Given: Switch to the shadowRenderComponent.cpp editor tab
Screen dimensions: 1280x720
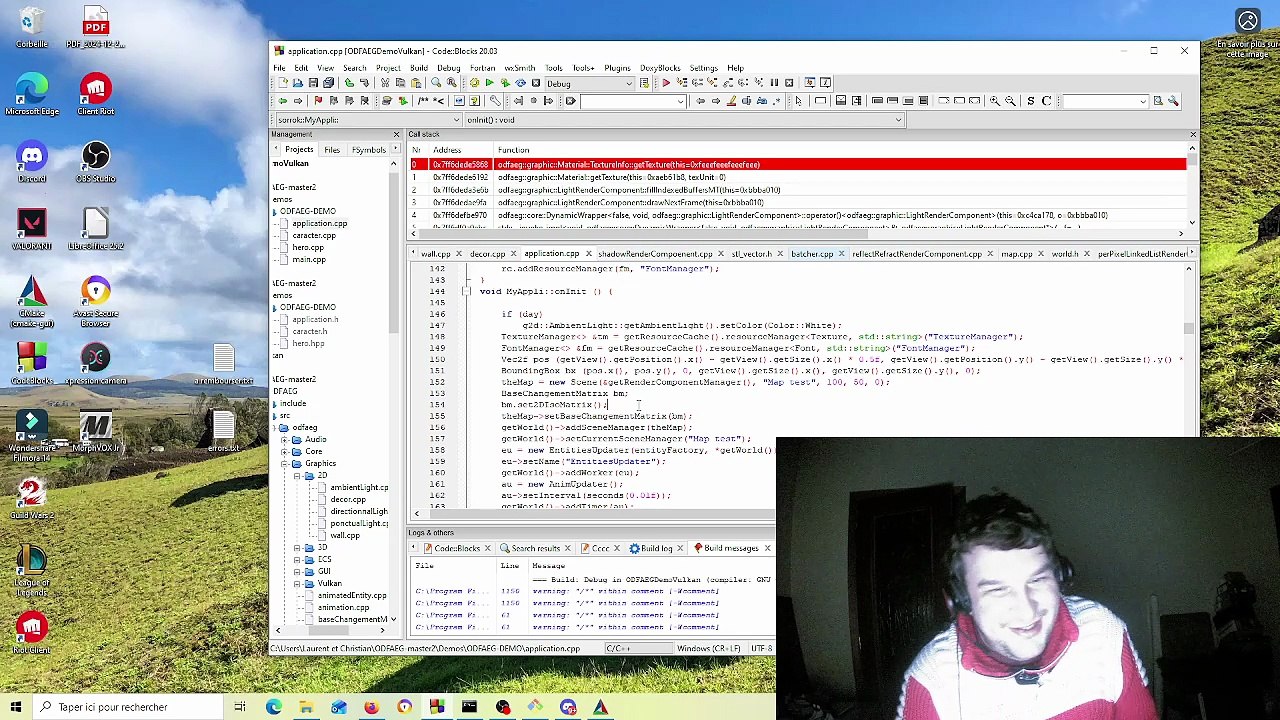Looking at the screenshot, I should click(654, 254).
